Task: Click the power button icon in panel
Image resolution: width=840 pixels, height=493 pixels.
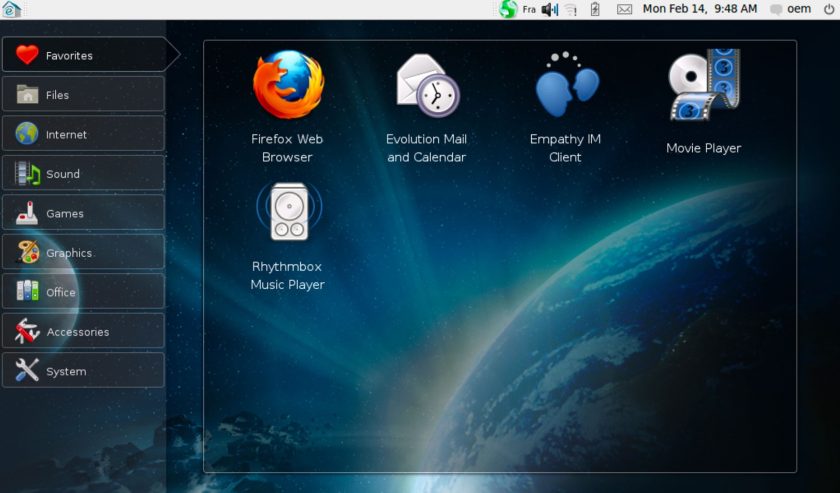Action: pyautogui.click(x=829, y=9)
